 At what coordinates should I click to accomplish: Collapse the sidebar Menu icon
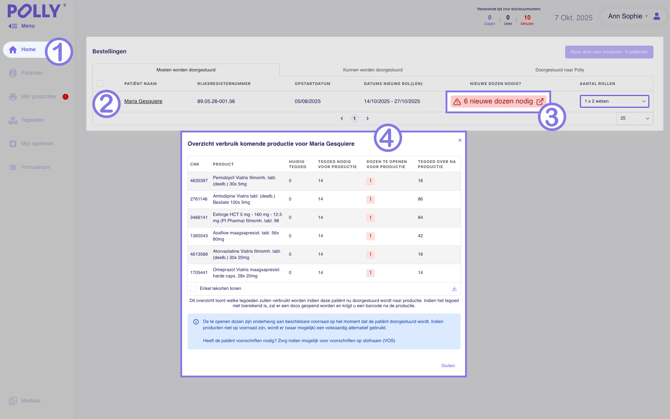[x=13, y=26]
